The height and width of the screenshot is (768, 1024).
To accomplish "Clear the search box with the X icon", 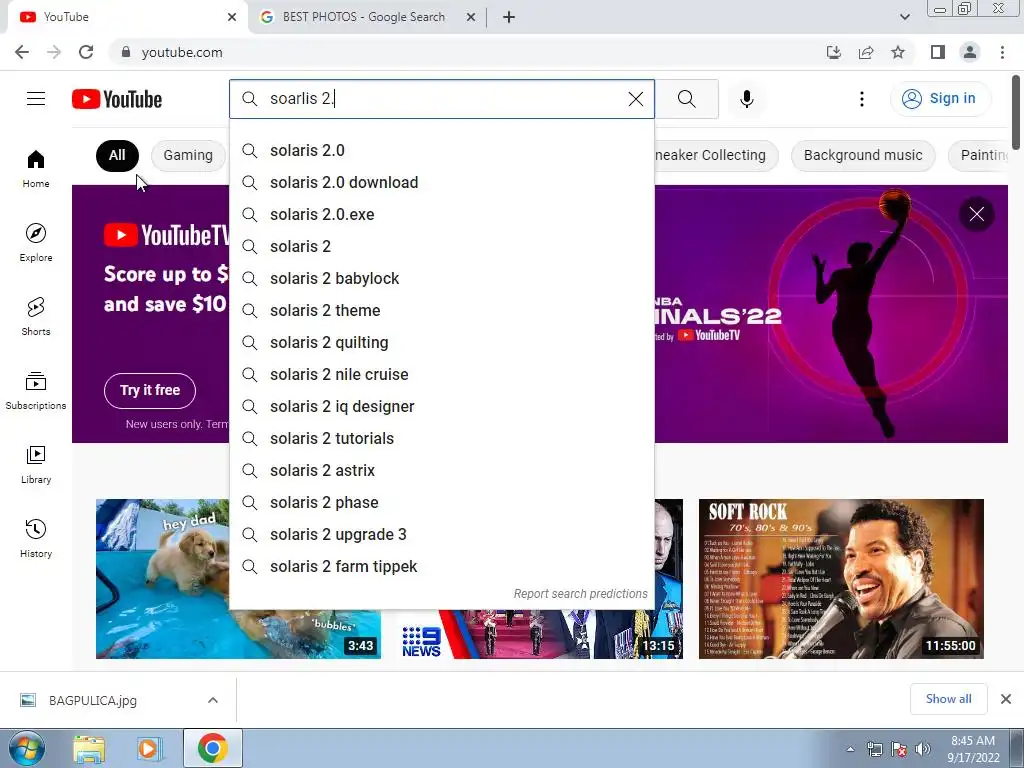I will click(635, 99).
